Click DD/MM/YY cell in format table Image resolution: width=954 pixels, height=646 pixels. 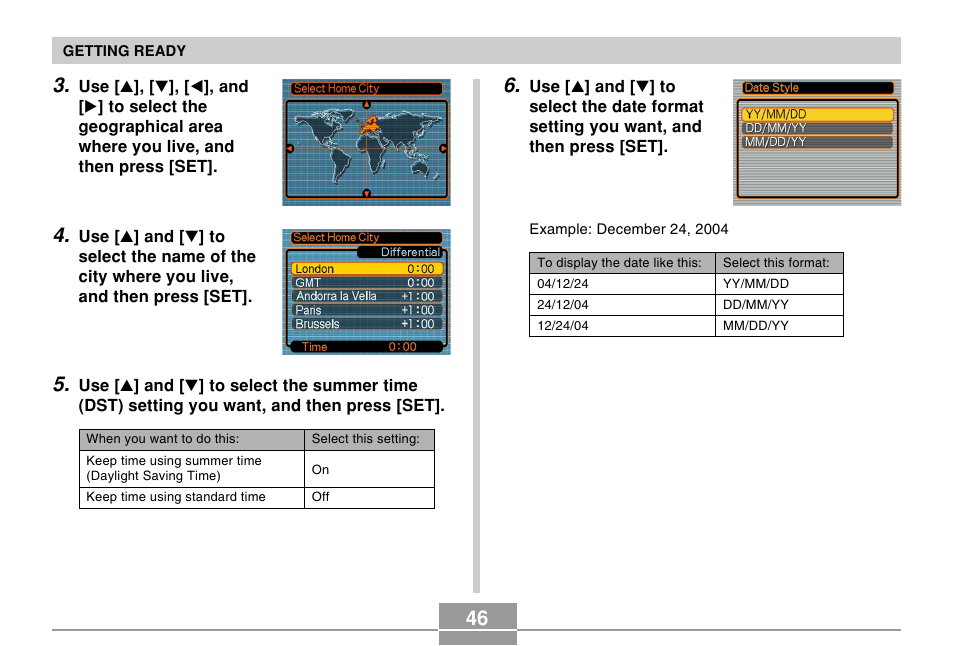pyautogui.click(x=779, y=305)
